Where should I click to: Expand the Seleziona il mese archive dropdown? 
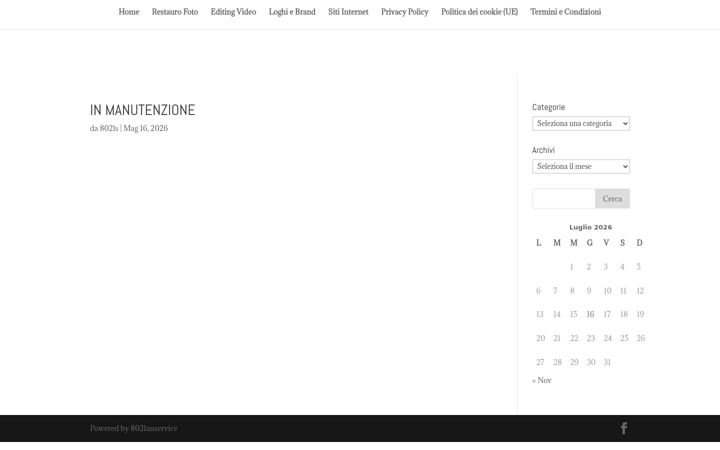[581, 166]
